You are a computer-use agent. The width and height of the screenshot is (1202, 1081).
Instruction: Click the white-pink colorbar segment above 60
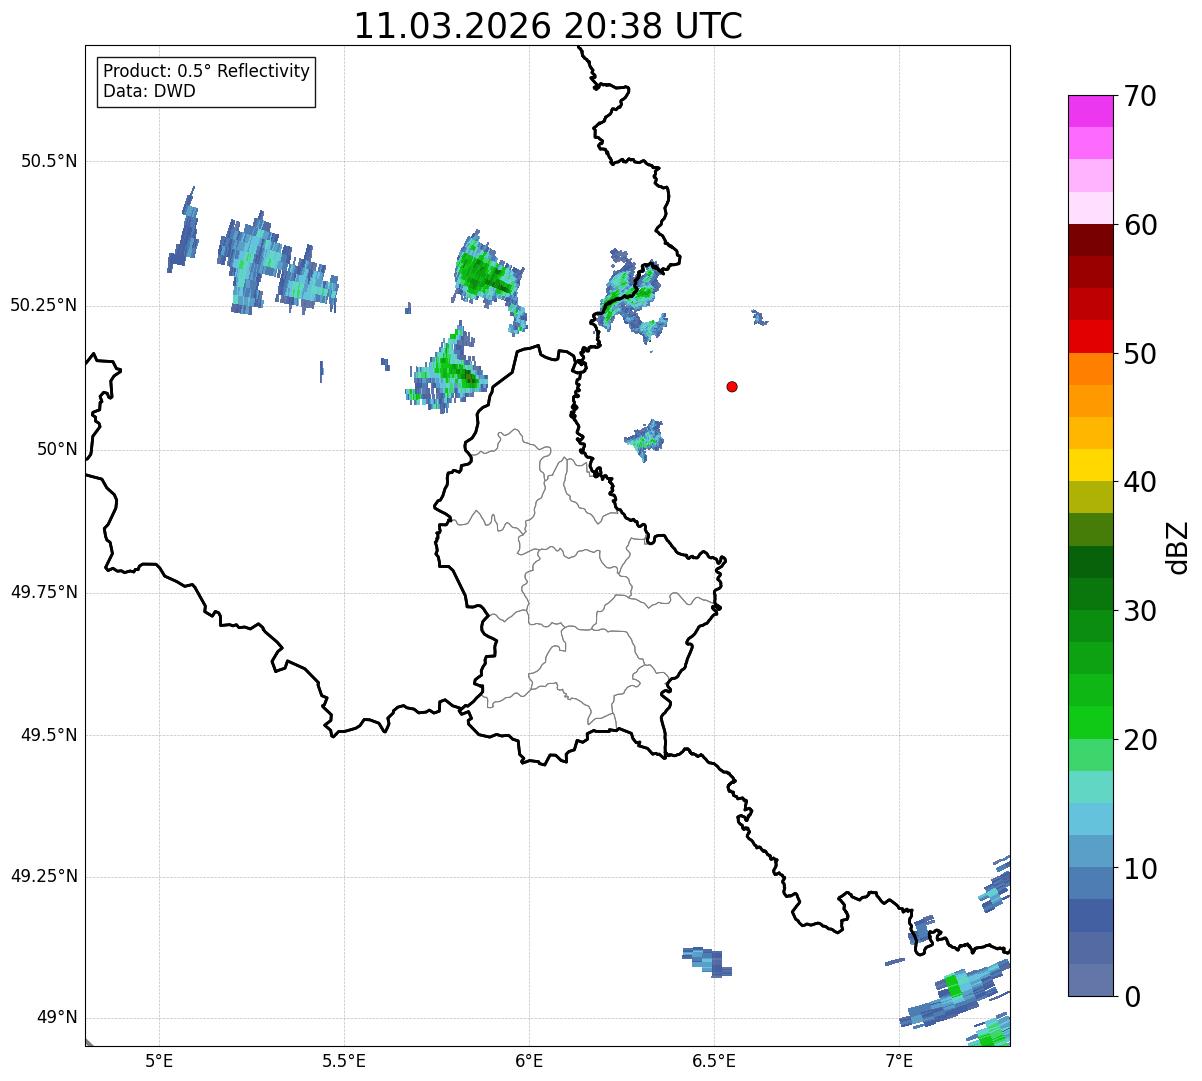pos(1090,208)
